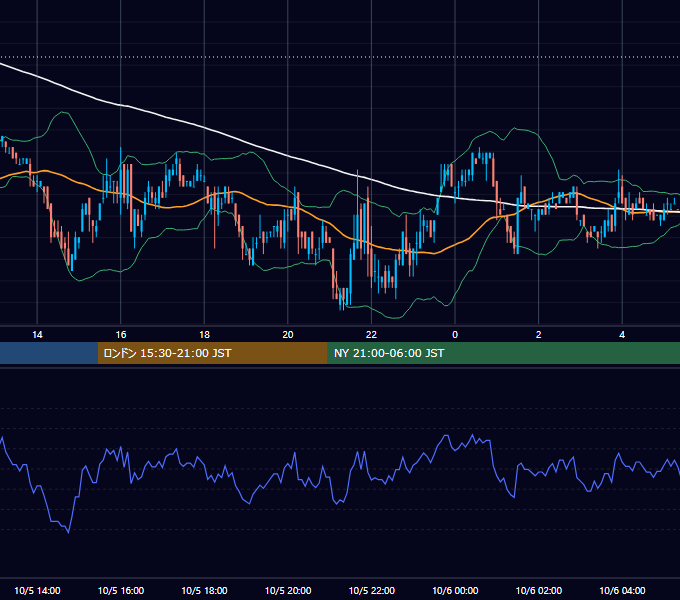Click the 10/5 16:00 date label
The height and width of the screenshot is (600, 680).
click(x=121, y=590)
